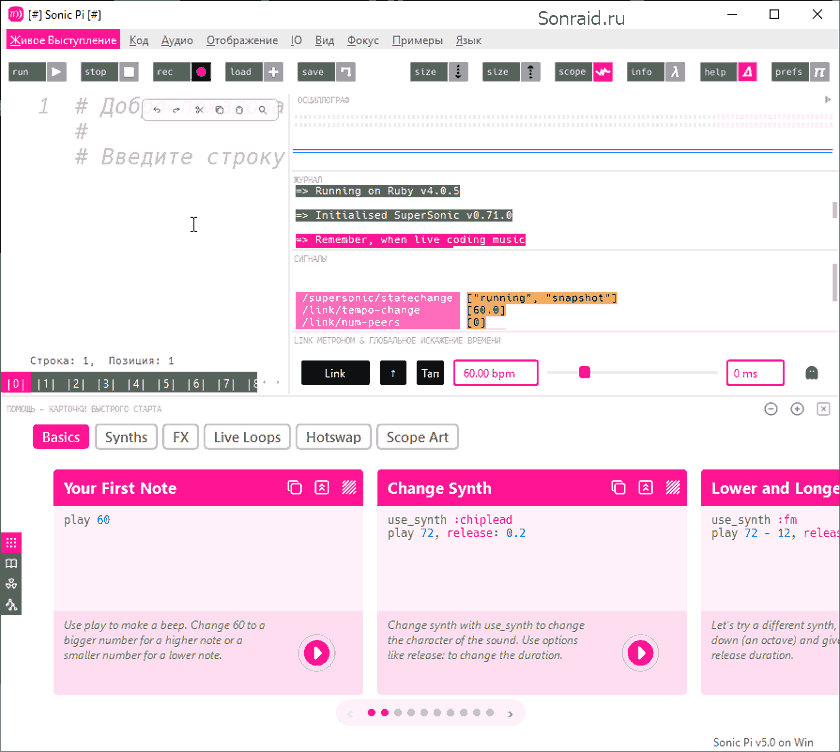Go to next cards page with right chevron

click(x=510, y=713)
